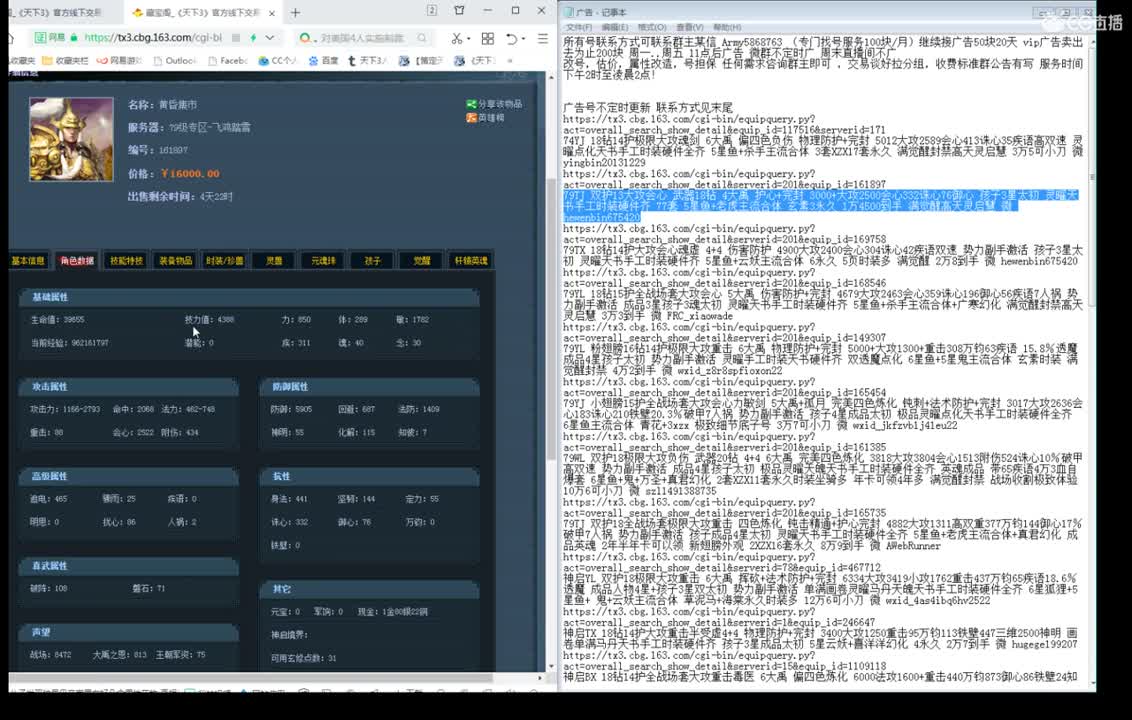Click the highlighted 79TJ text block in Notepad

(x=821, y=206)
